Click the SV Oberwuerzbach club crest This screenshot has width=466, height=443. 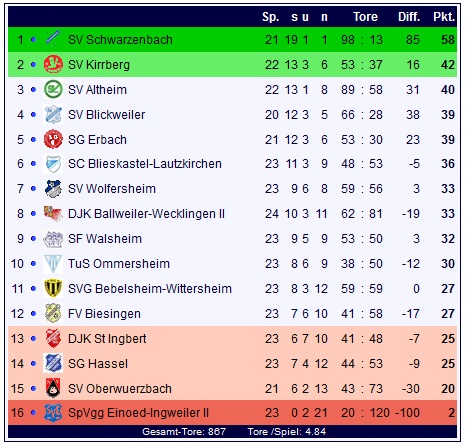pyautogui.click(x=53, y=388)
